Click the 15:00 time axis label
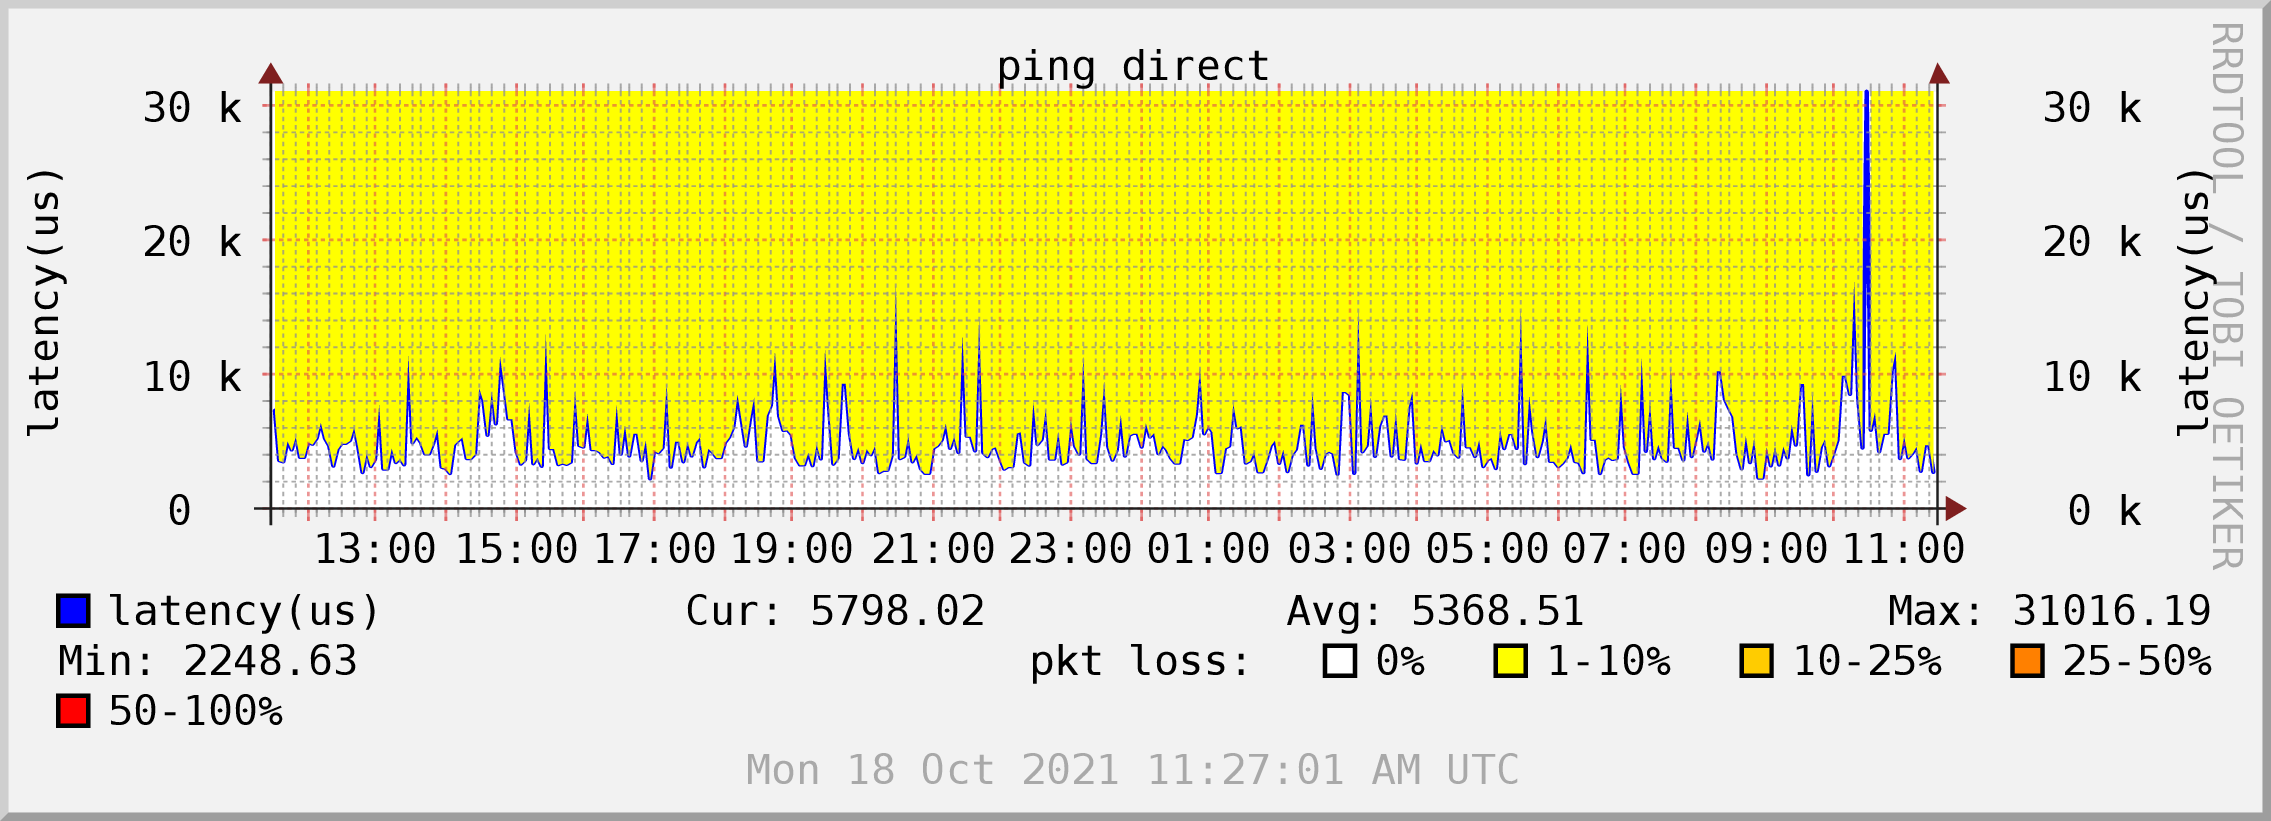This screenshot has height=821, width=2271. tap(516, 549)
